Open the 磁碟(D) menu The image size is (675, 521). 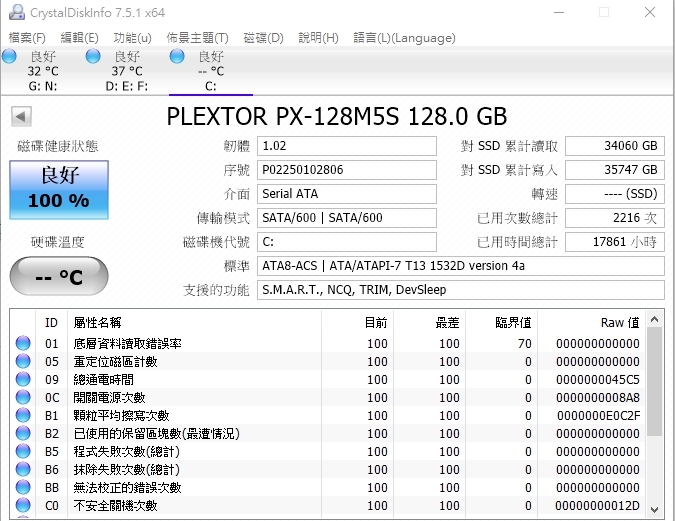click(263, 38)
